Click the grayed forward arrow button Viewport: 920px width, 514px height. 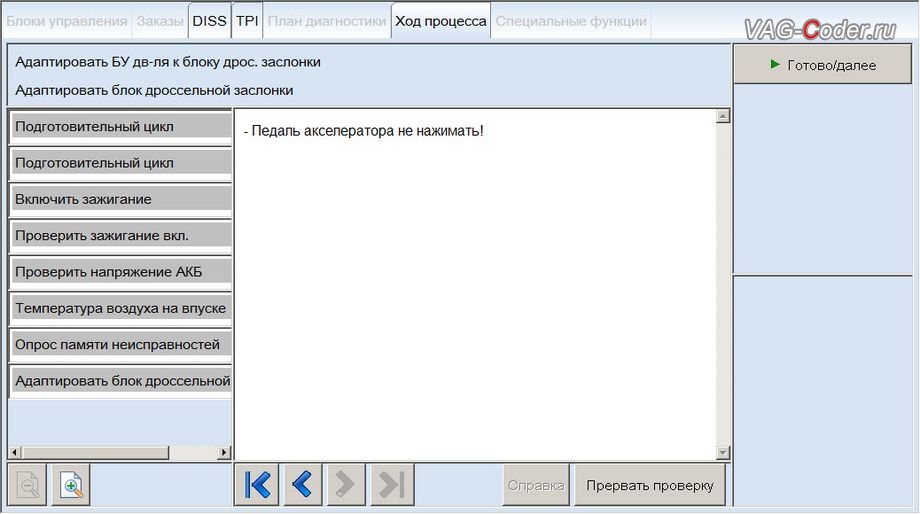click(345, 485)
